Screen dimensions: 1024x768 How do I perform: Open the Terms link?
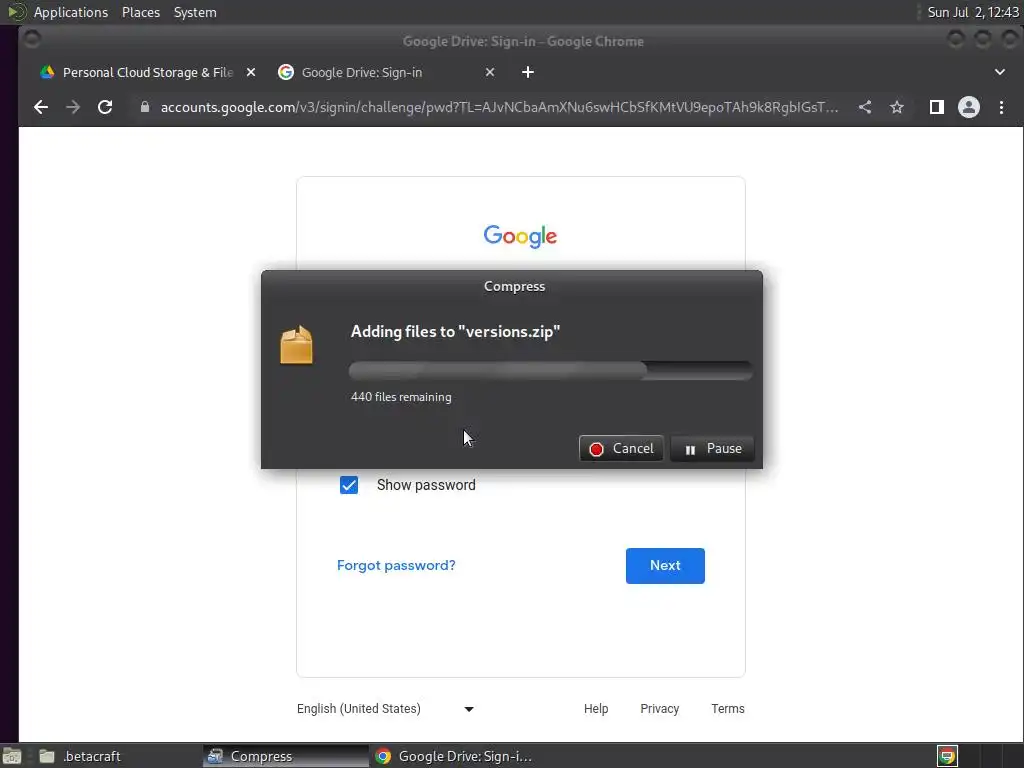(728, 709)
